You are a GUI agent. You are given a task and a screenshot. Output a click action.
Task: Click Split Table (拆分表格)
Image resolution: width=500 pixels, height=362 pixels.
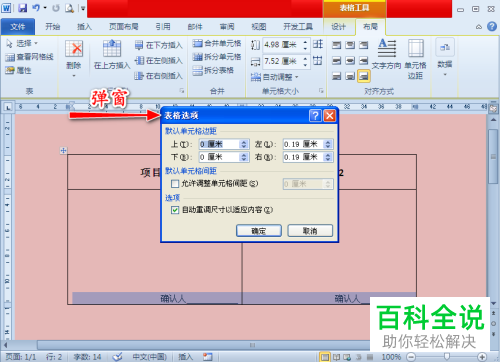point(213,70)
